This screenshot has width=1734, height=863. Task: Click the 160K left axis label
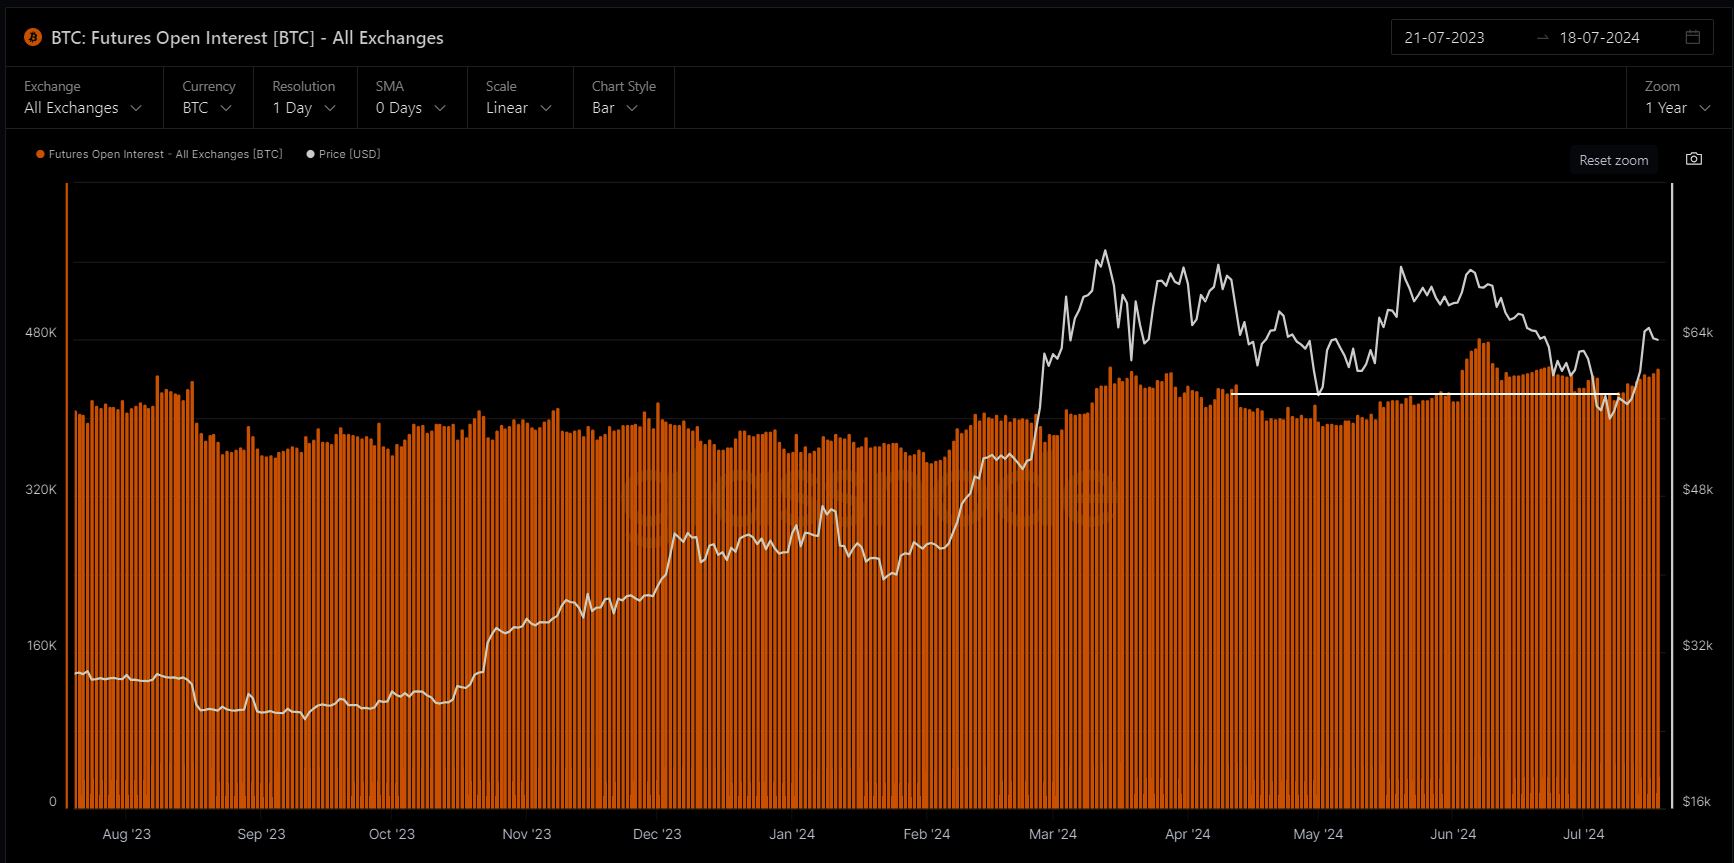coord(41,645)
